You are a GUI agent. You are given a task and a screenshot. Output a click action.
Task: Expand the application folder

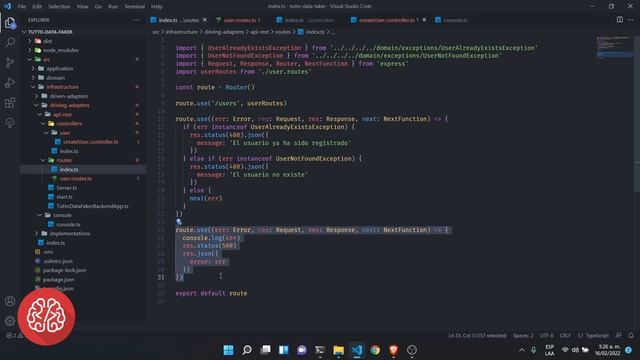33,69
